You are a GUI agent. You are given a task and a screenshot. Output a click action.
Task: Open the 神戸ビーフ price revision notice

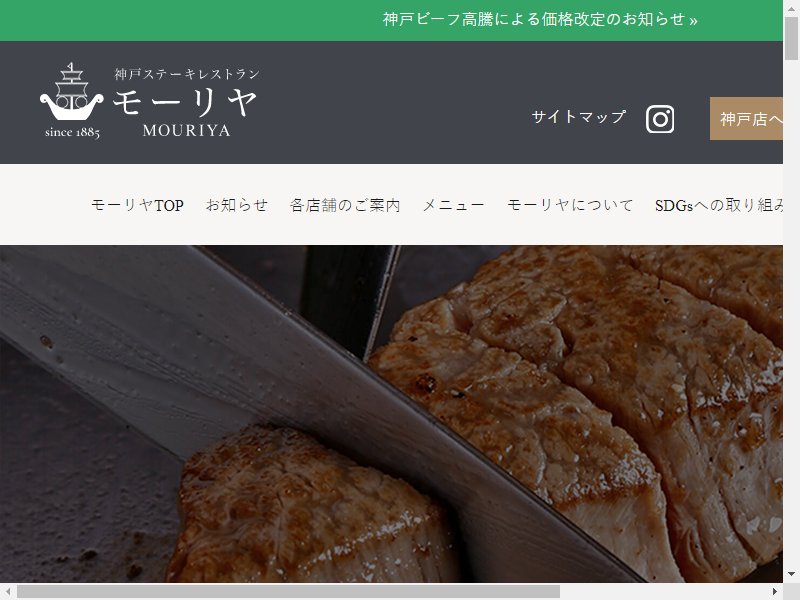540,20
